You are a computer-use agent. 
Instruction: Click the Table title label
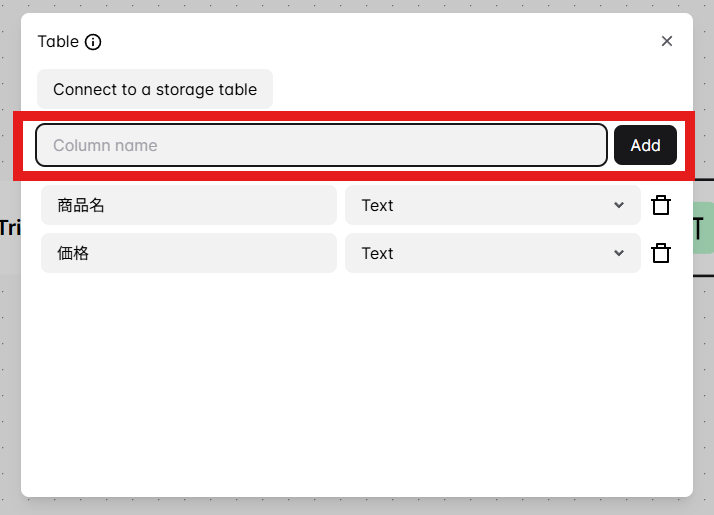(x=58, y=42)
